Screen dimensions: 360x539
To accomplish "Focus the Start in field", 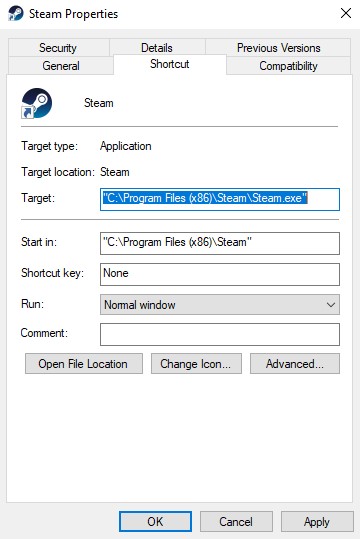I will (x=220, y=243).
